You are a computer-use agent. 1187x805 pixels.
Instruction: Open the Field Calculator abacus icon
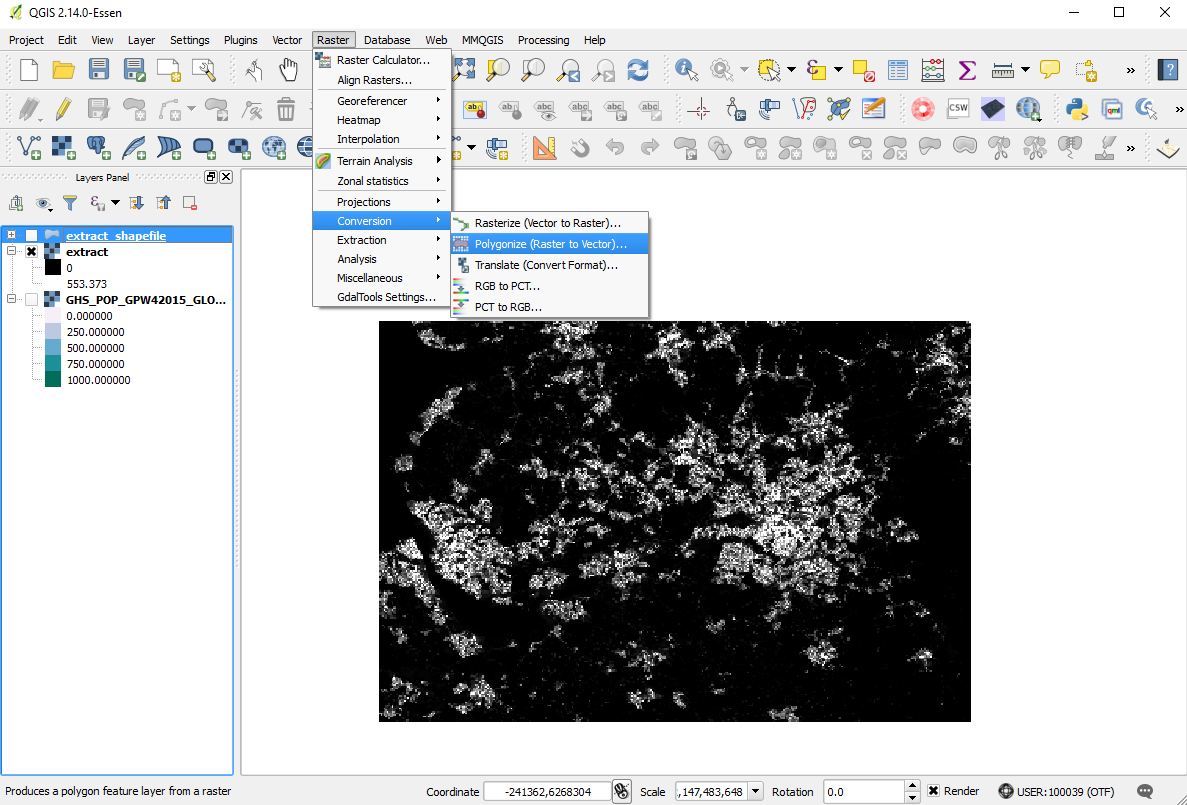click(932, 69)
